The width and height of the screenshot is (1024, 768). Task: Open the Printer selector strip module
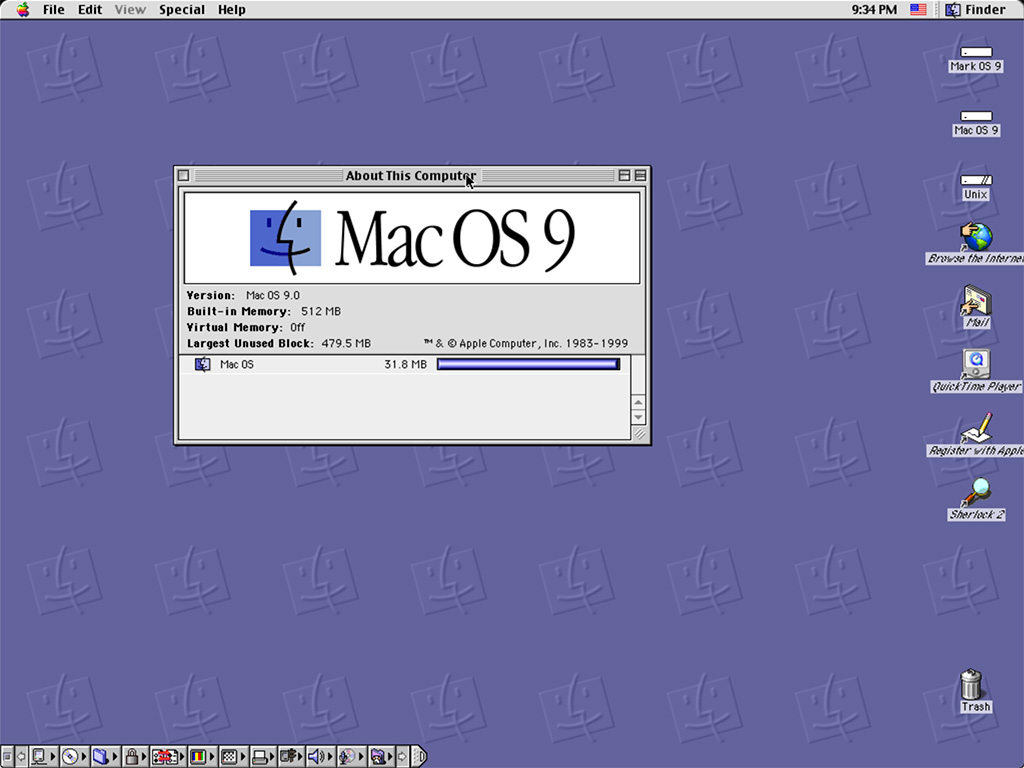pyautogui.click(x=263, y=757)
